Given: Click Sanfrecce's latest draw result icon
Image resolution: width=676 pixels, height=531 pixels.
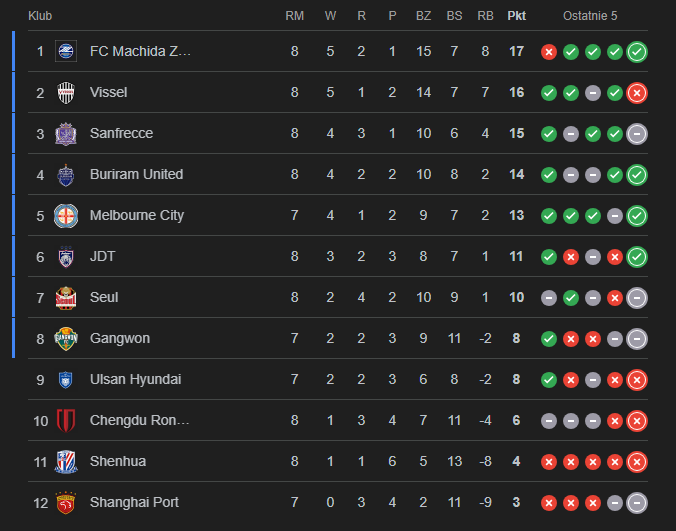Looking at the screenshot, I should 637,134.
